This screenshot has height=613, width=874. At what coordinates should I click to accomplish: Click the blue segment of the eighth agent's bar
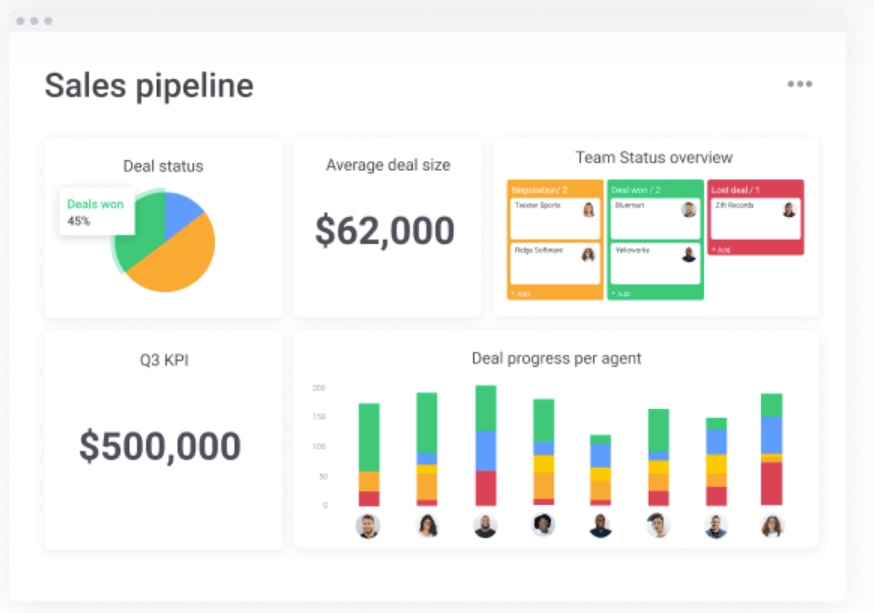coord(771,436)
